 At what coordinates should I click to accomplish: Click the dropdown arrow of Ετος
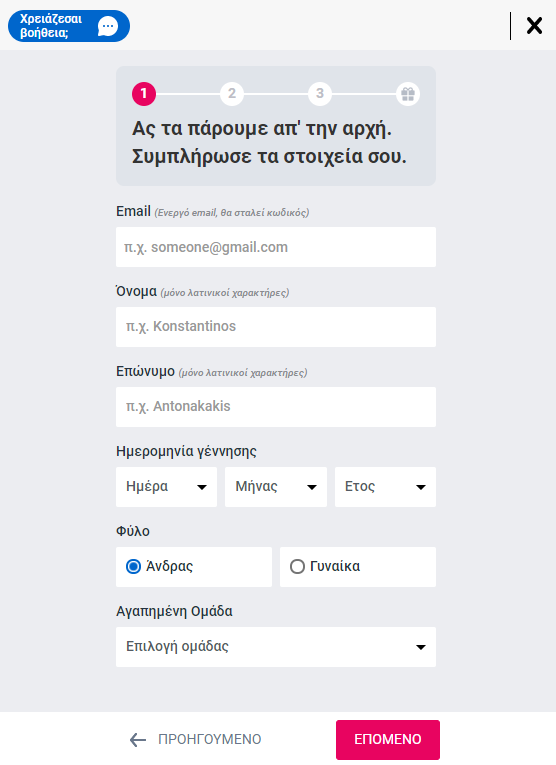click(420, 487)
